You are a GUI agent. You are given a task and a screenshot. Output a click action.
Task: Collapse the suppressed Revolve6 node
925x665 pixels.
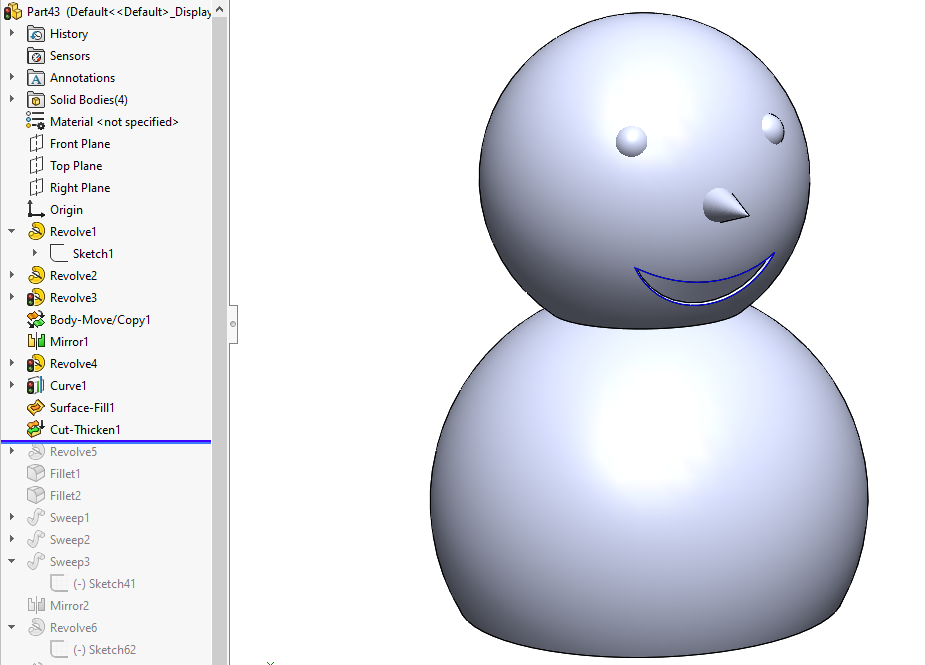coord(12,627)
